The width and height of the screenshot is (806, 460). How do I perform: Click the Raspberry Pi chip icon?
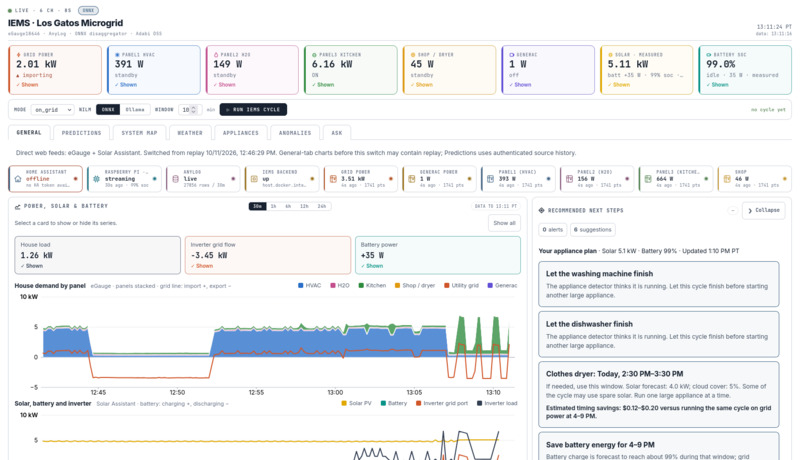(96, 179)
